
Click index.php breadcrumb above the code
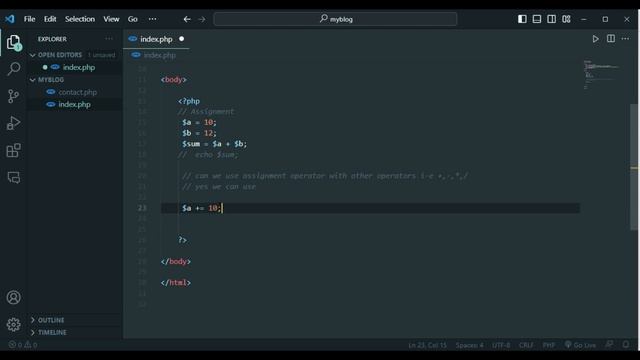[160, 55]
